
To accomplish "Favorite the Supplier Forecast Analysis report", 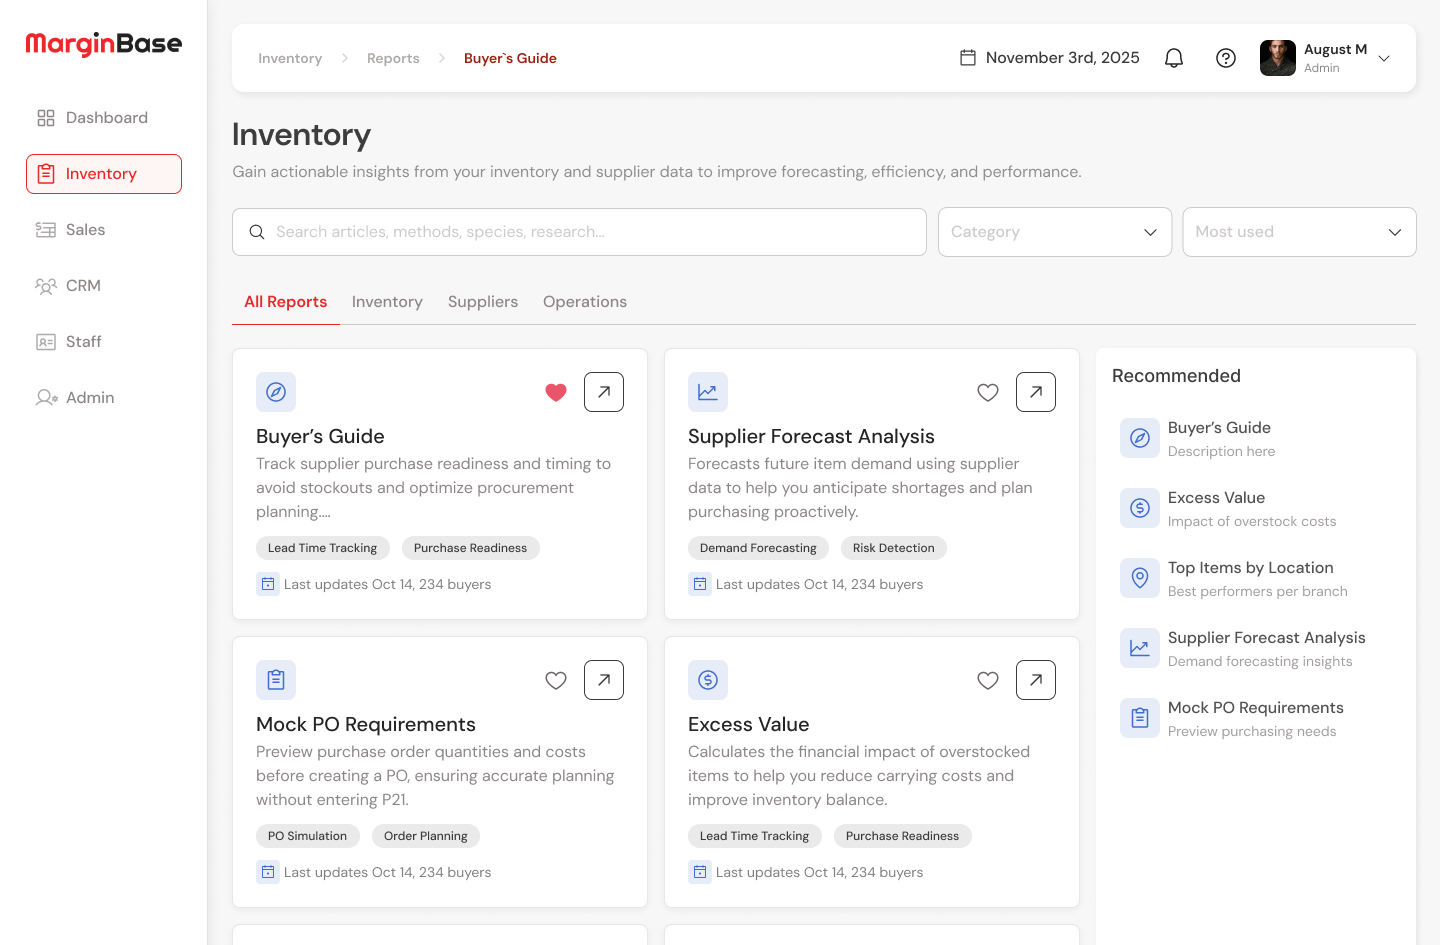I will click(988, 392).
